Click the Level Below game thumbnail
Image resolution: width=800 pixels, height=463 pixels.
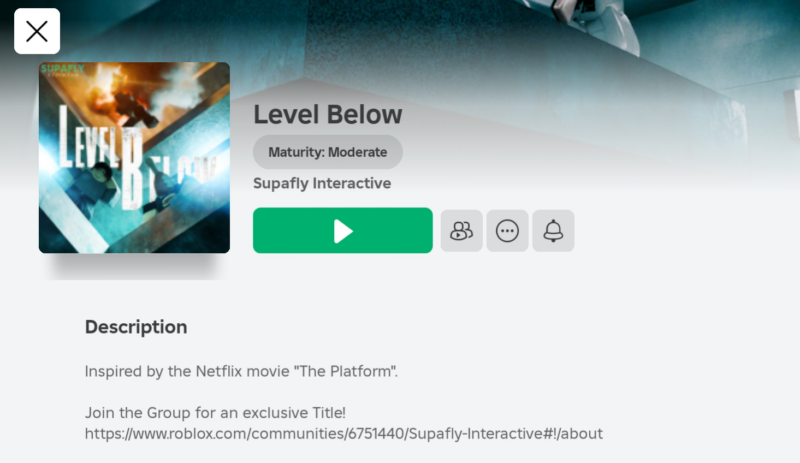pos(134,158)
